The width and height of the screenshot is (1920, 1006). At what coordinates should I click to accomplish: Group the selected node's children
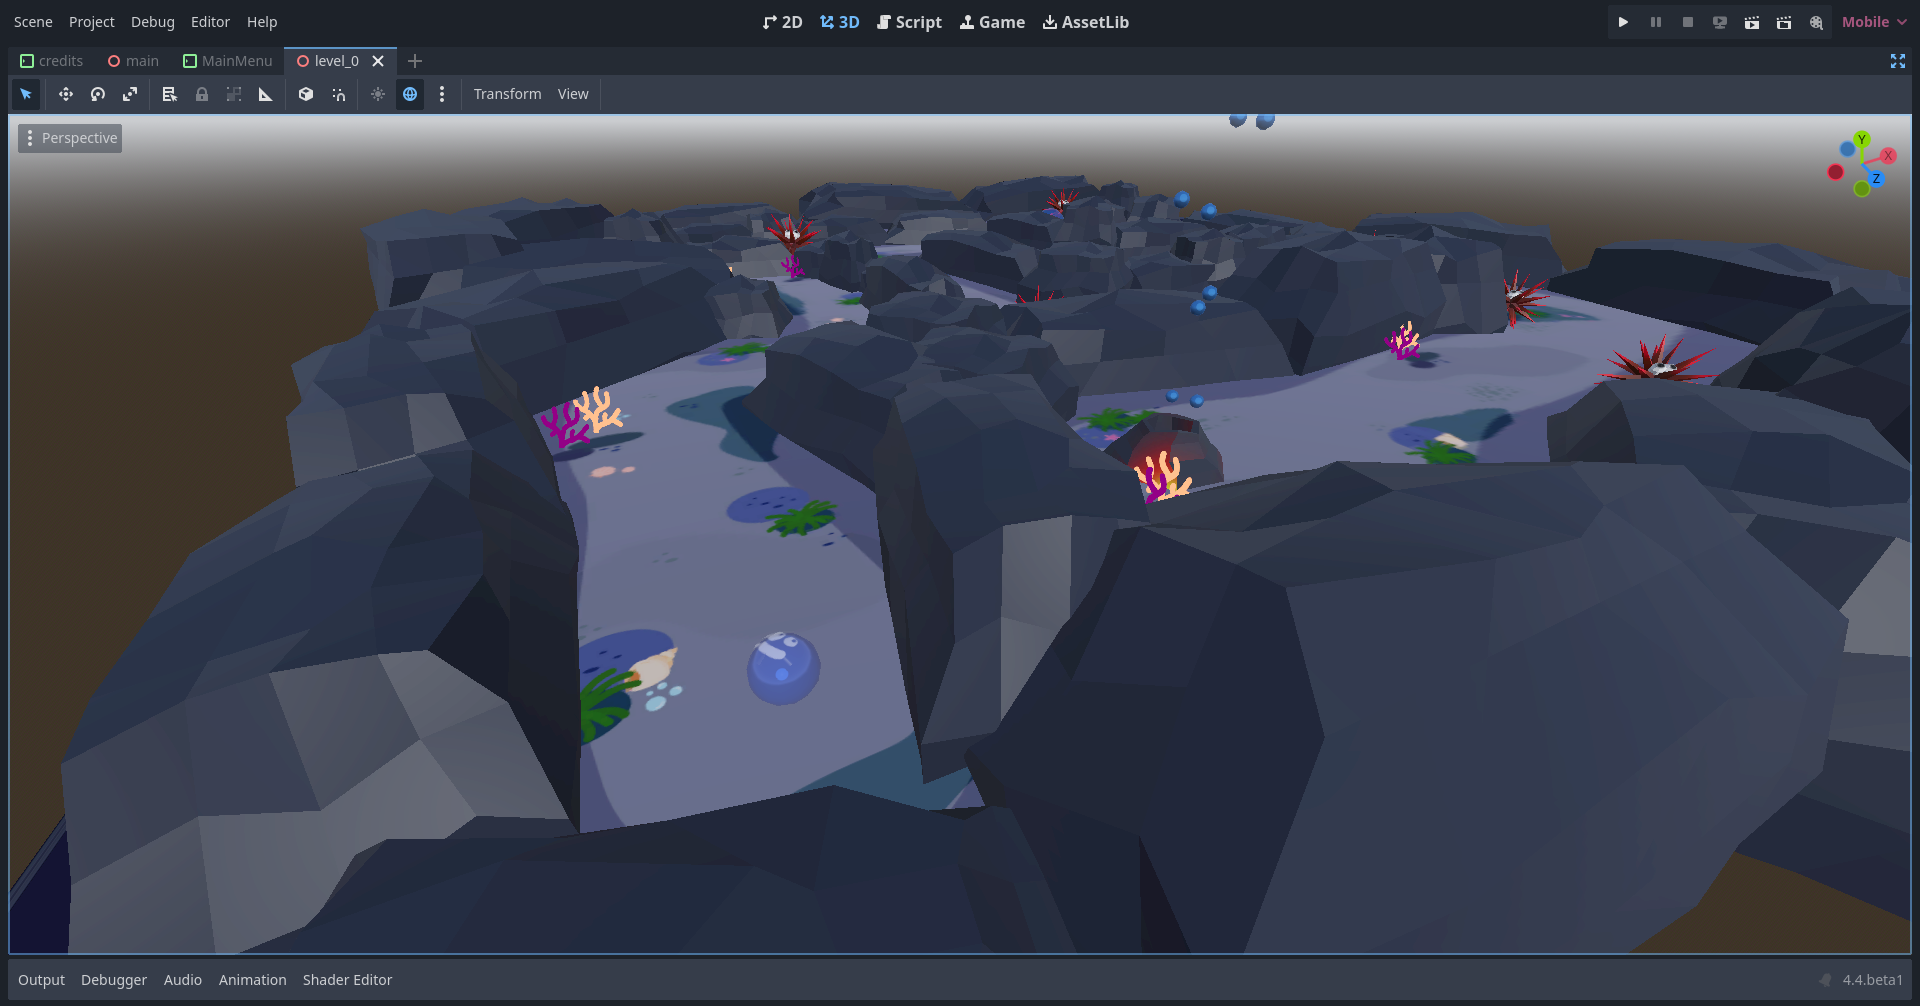(x=234, y=94)
